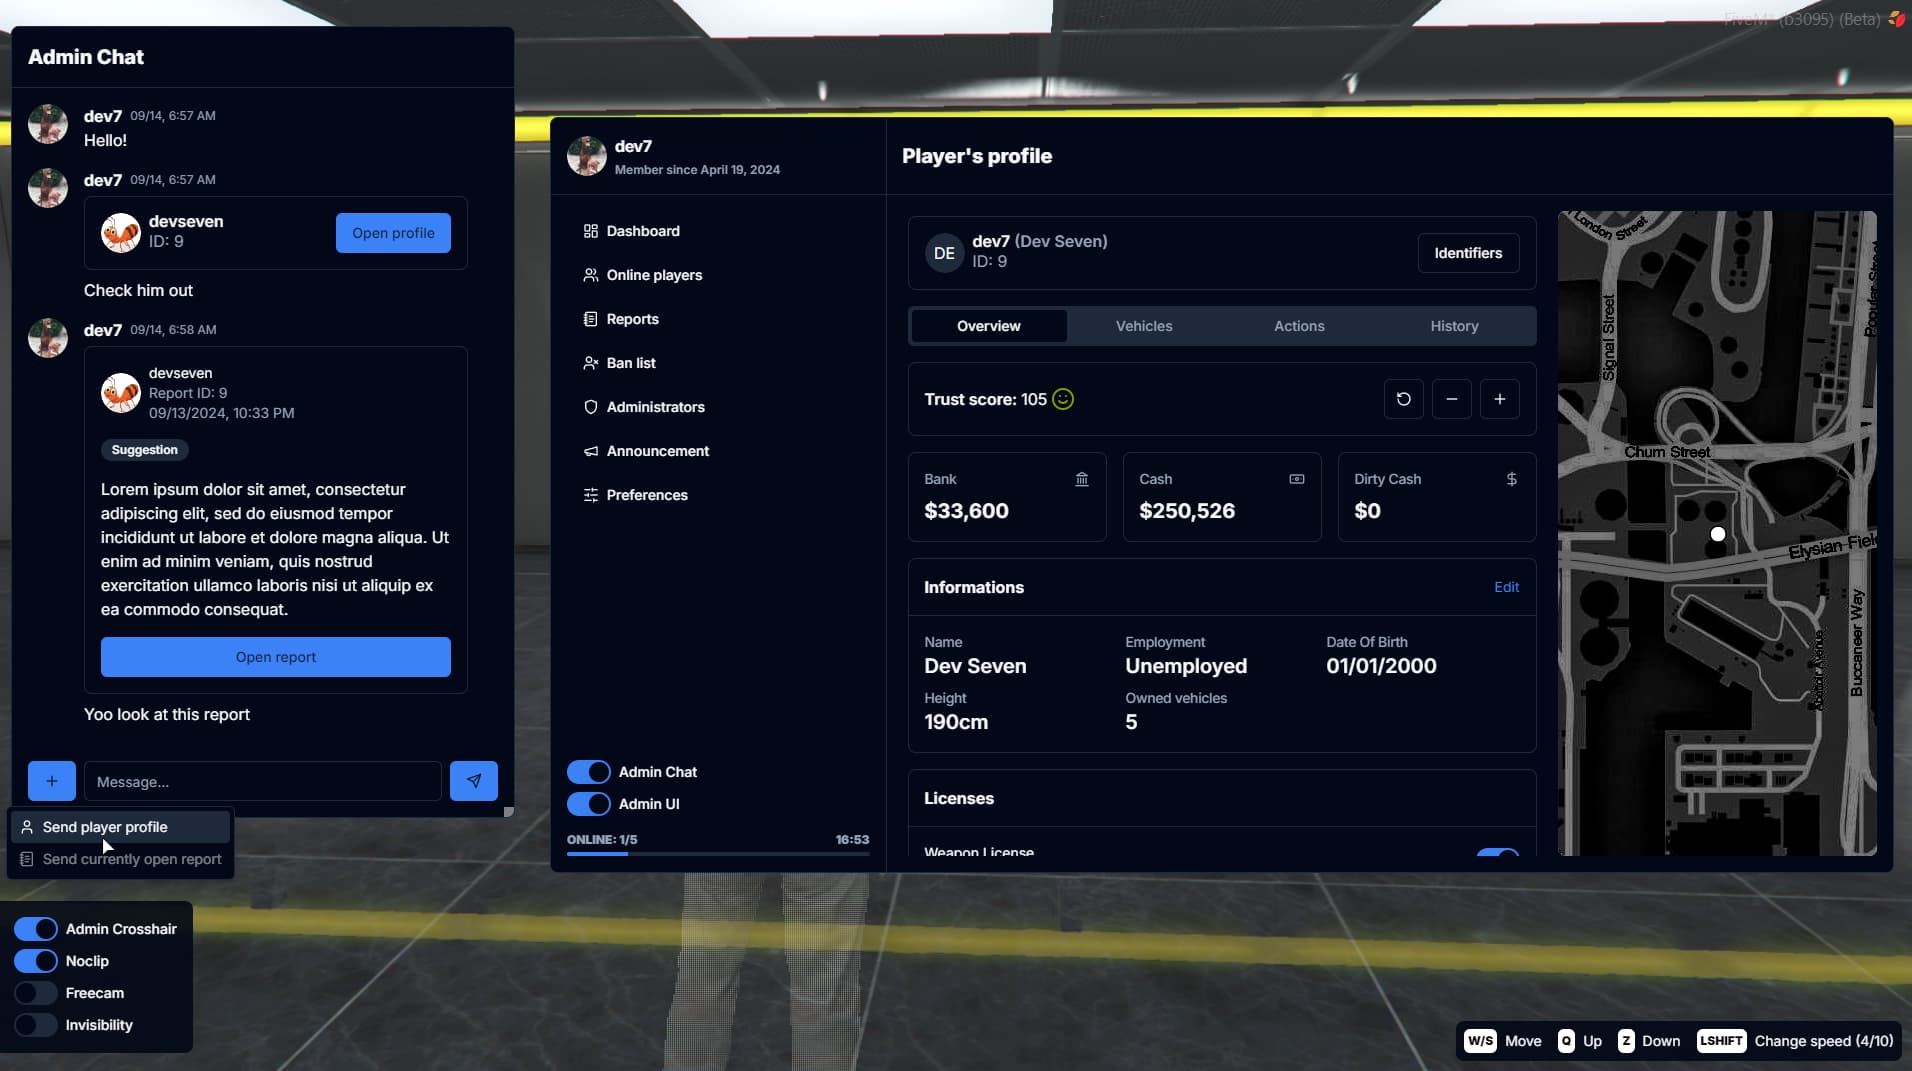
Task: Open devseven's profile from chat
Action: coord(393,232)
